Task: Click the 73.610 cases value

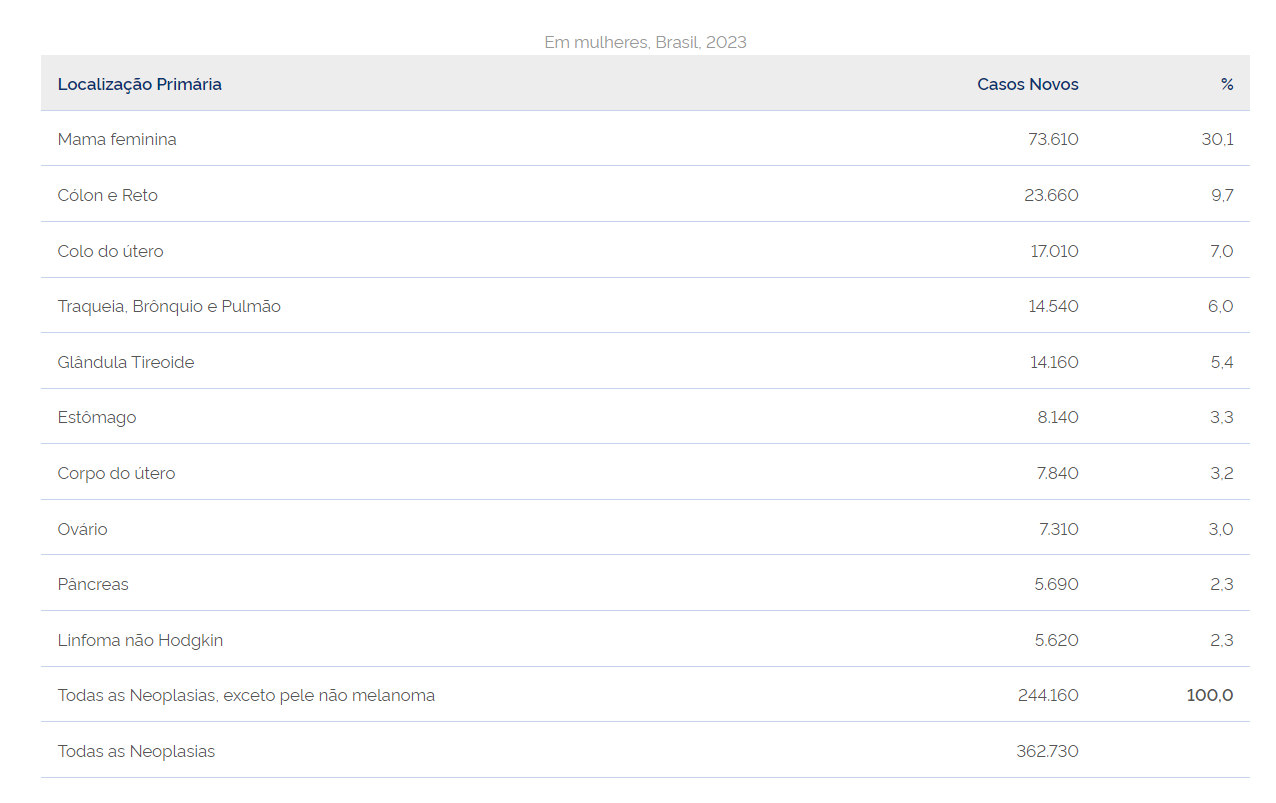Action: pos(1053,139)
